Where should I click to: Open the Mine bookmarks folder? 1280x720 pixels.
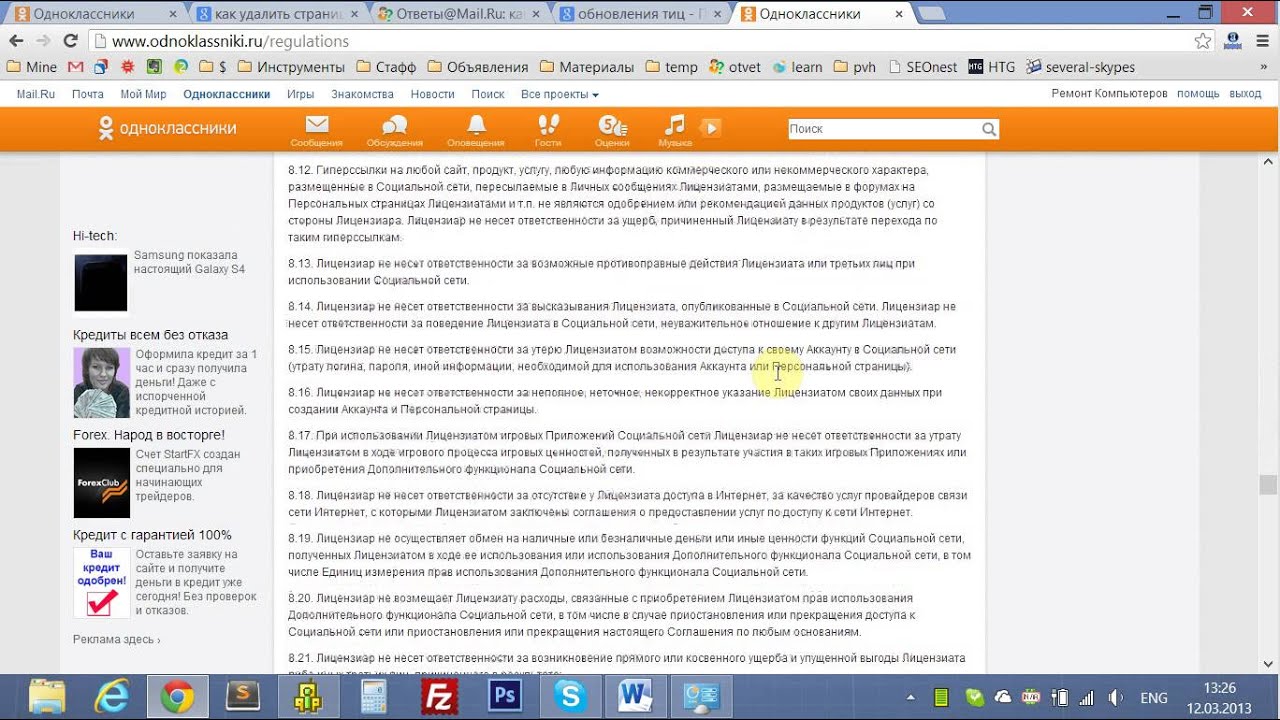[32, 67]
